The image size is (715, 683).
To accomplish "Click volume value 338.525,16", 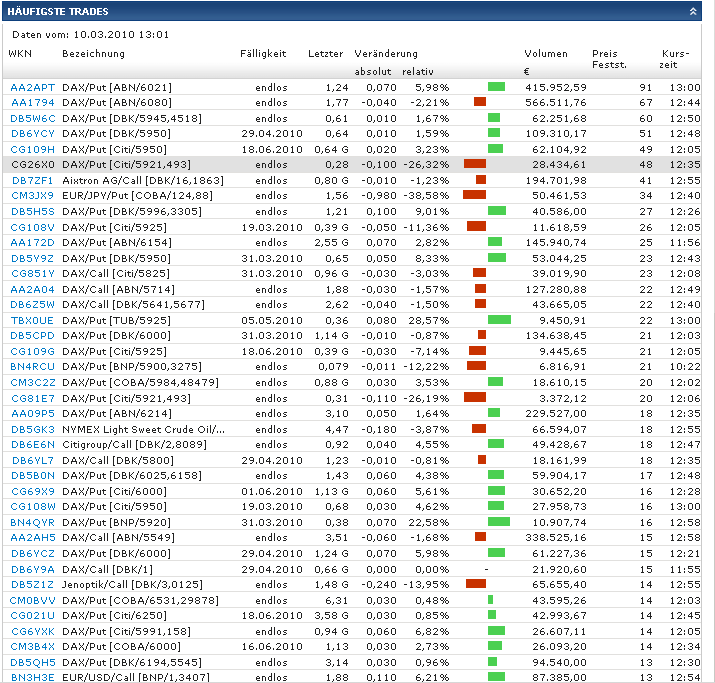I will tap(556, 538).
